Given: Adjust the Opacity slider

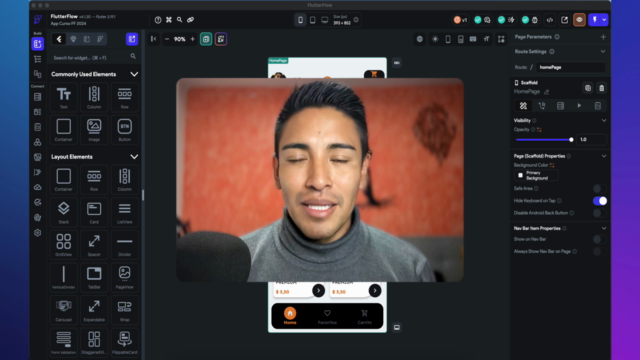Looking at the screenshot, I should pos(544,140).
